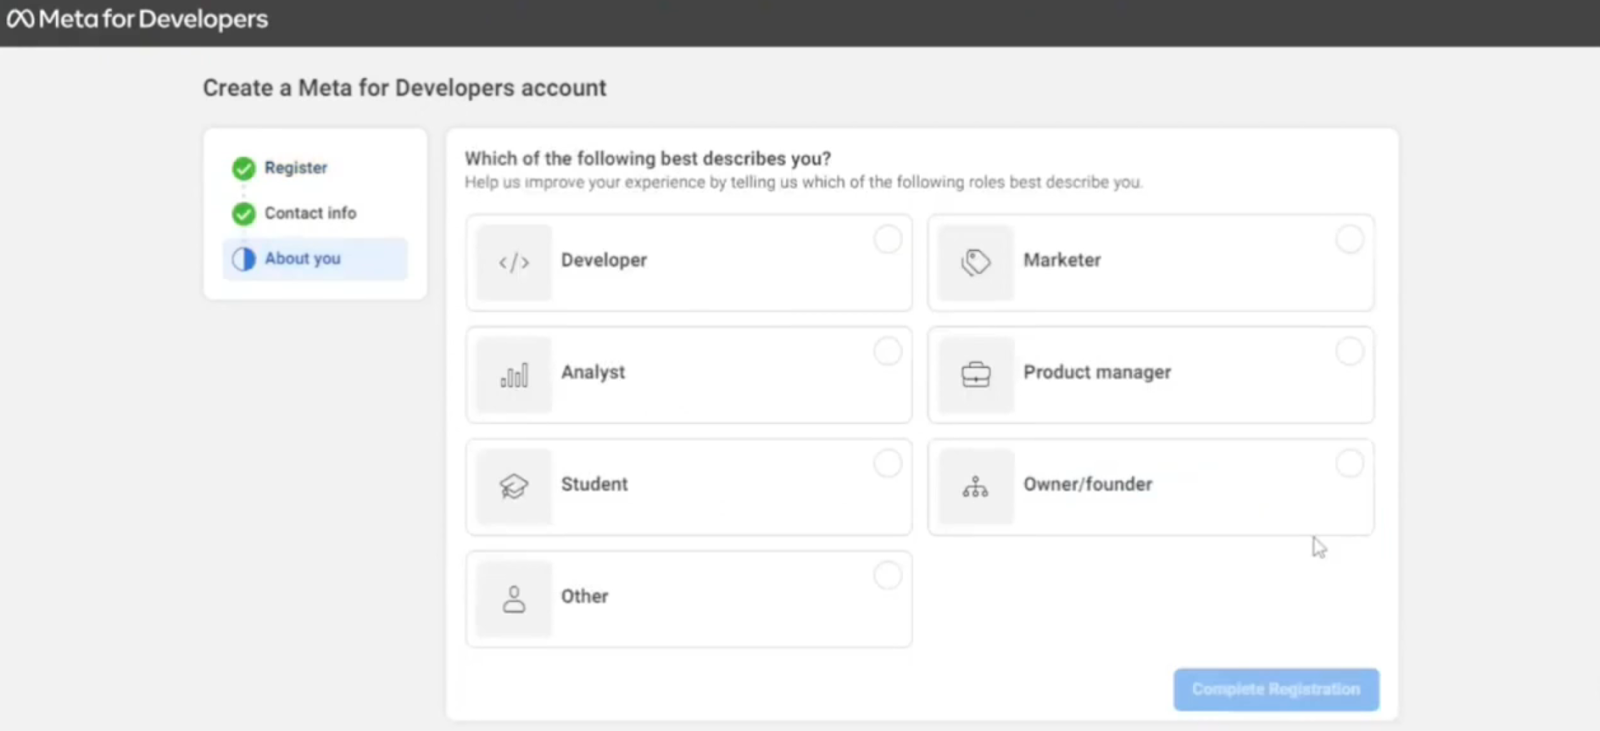Select the Product manager radio button
The image size is (1600, 731).
(1350, 351)
